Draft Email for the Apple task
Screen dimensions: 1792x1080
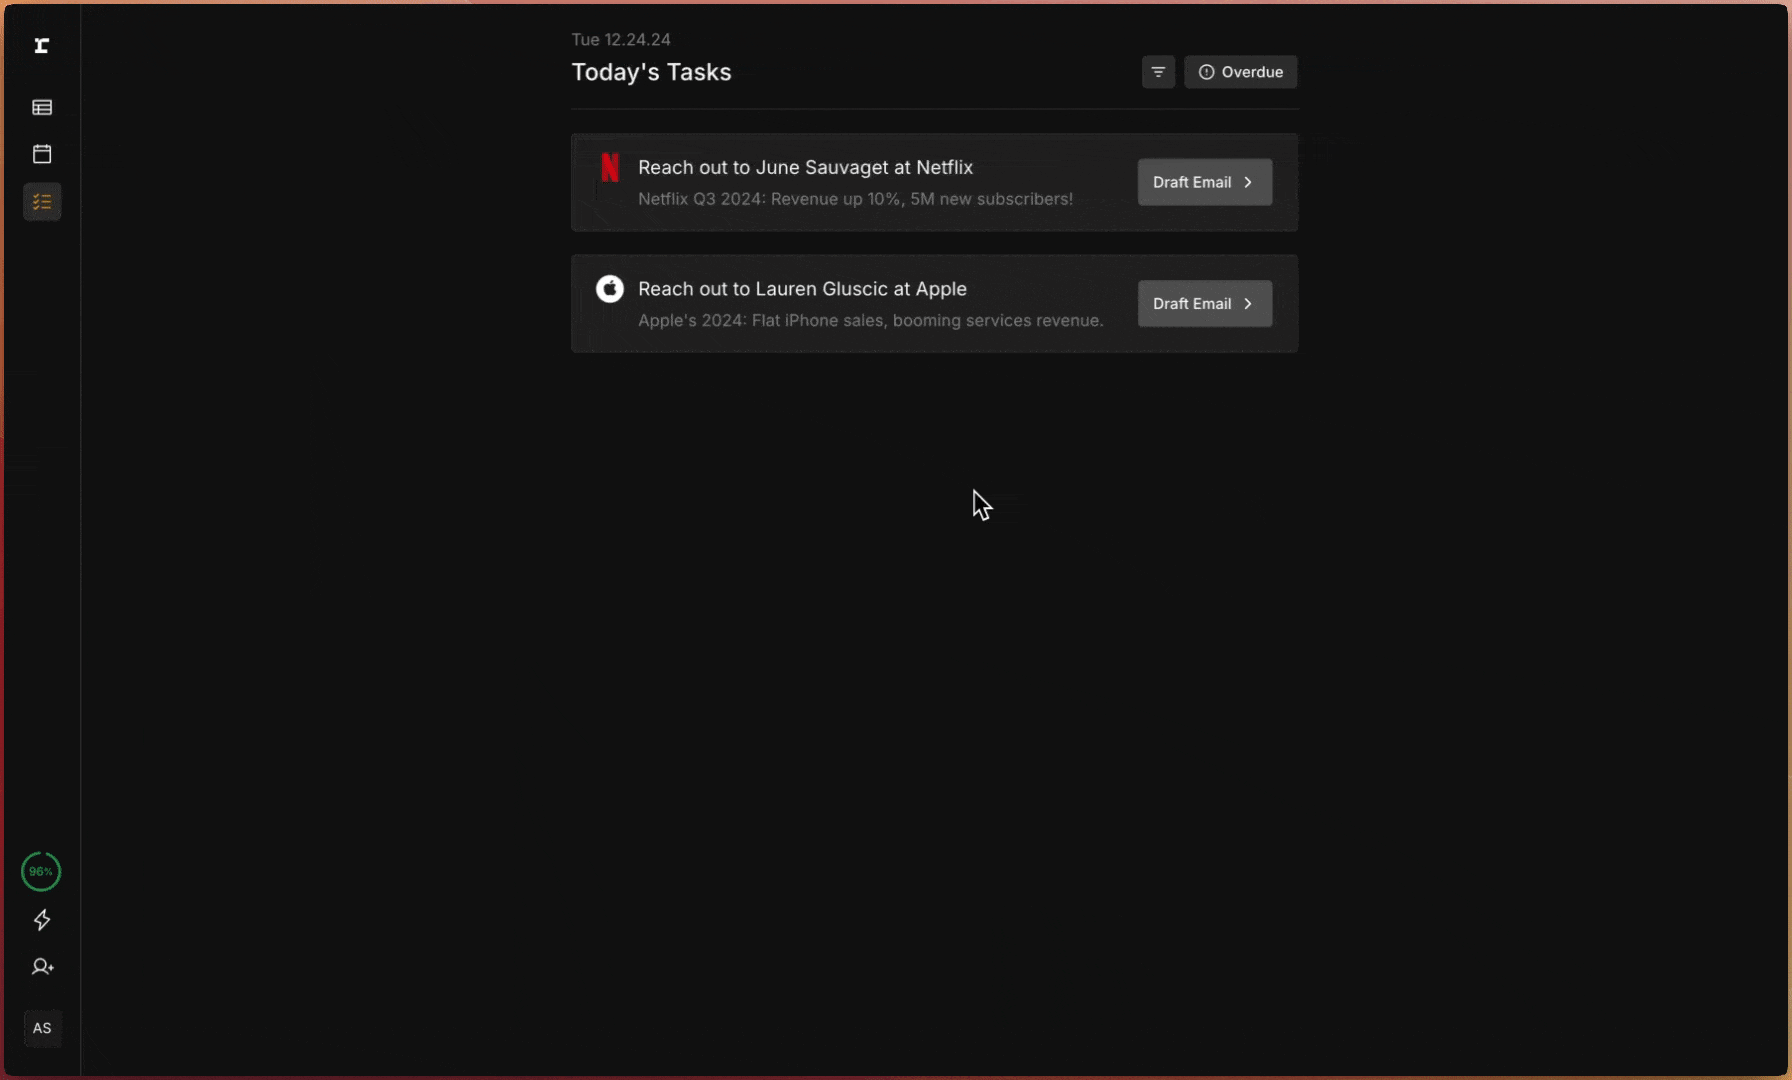[1192, 304]
